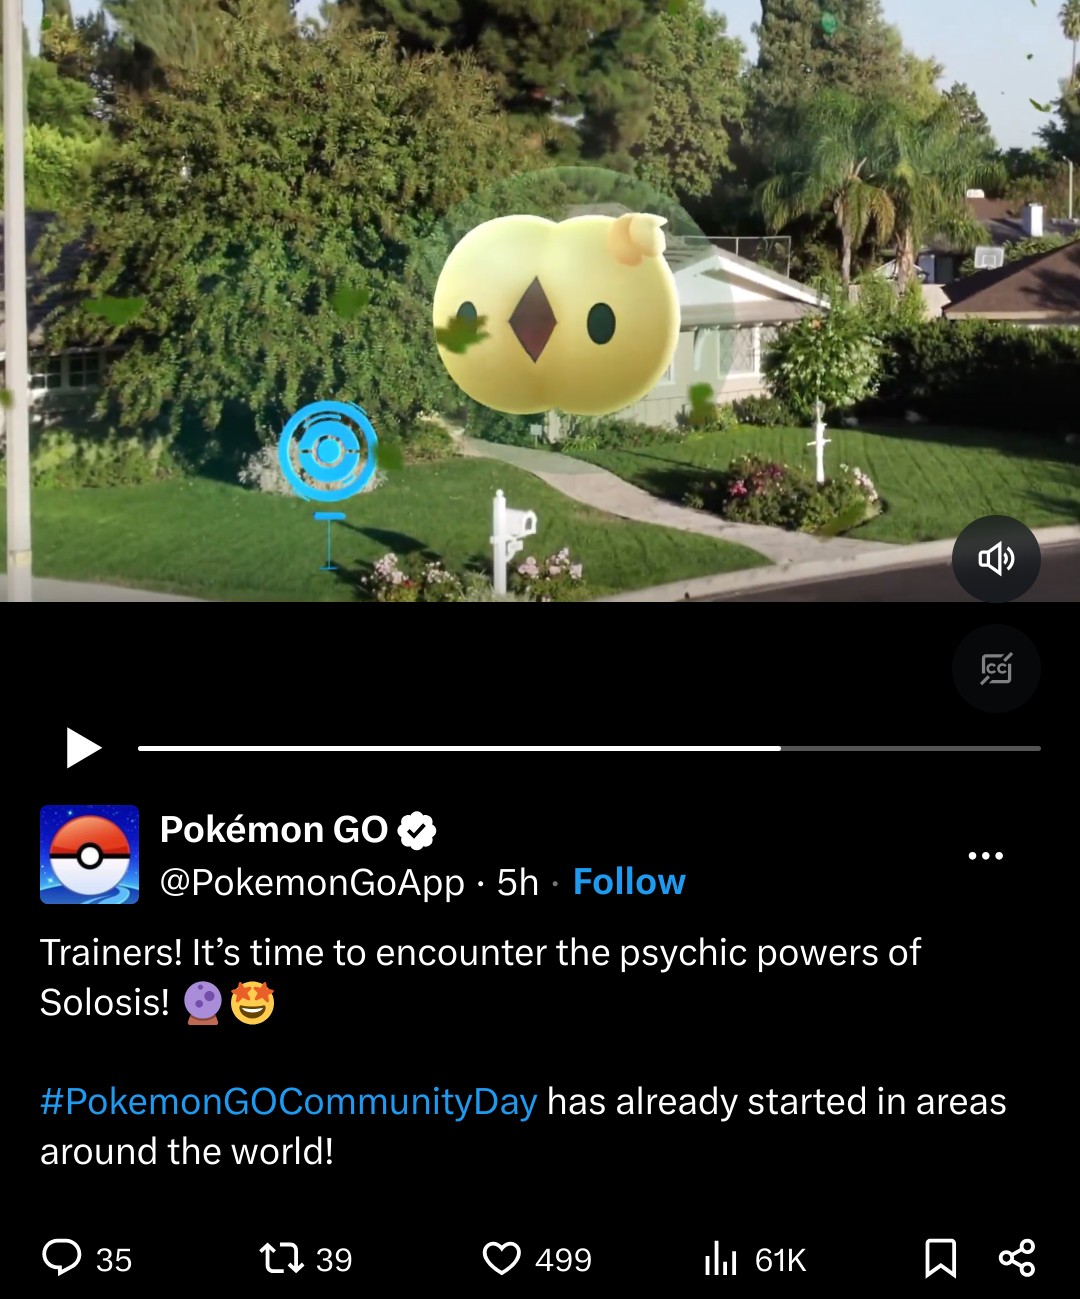Image resolution: width=1080 pixels, height=1299 pixels.
Task: Follow the Pokémon GO account
Action: pyautogui.click(x=629, y=882)
